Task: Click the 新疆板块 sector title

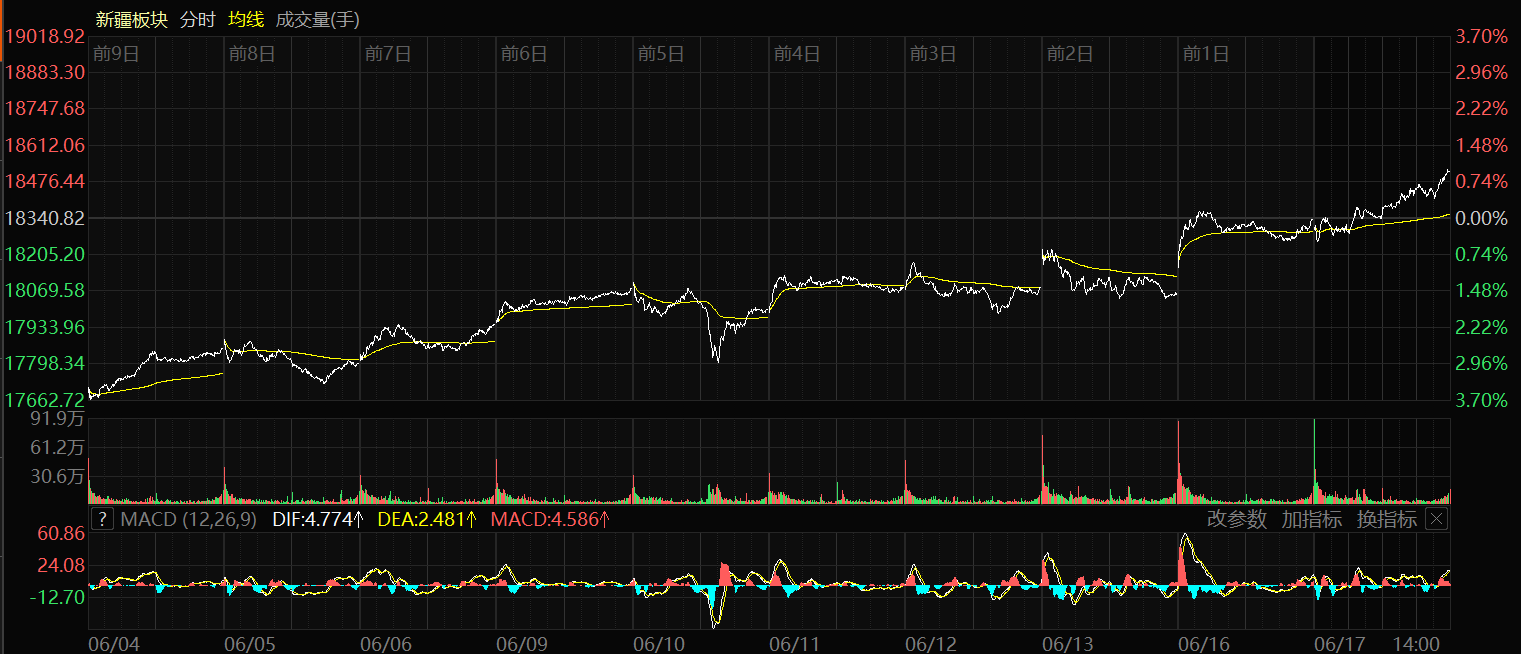Action: click(x=131, y=19)
